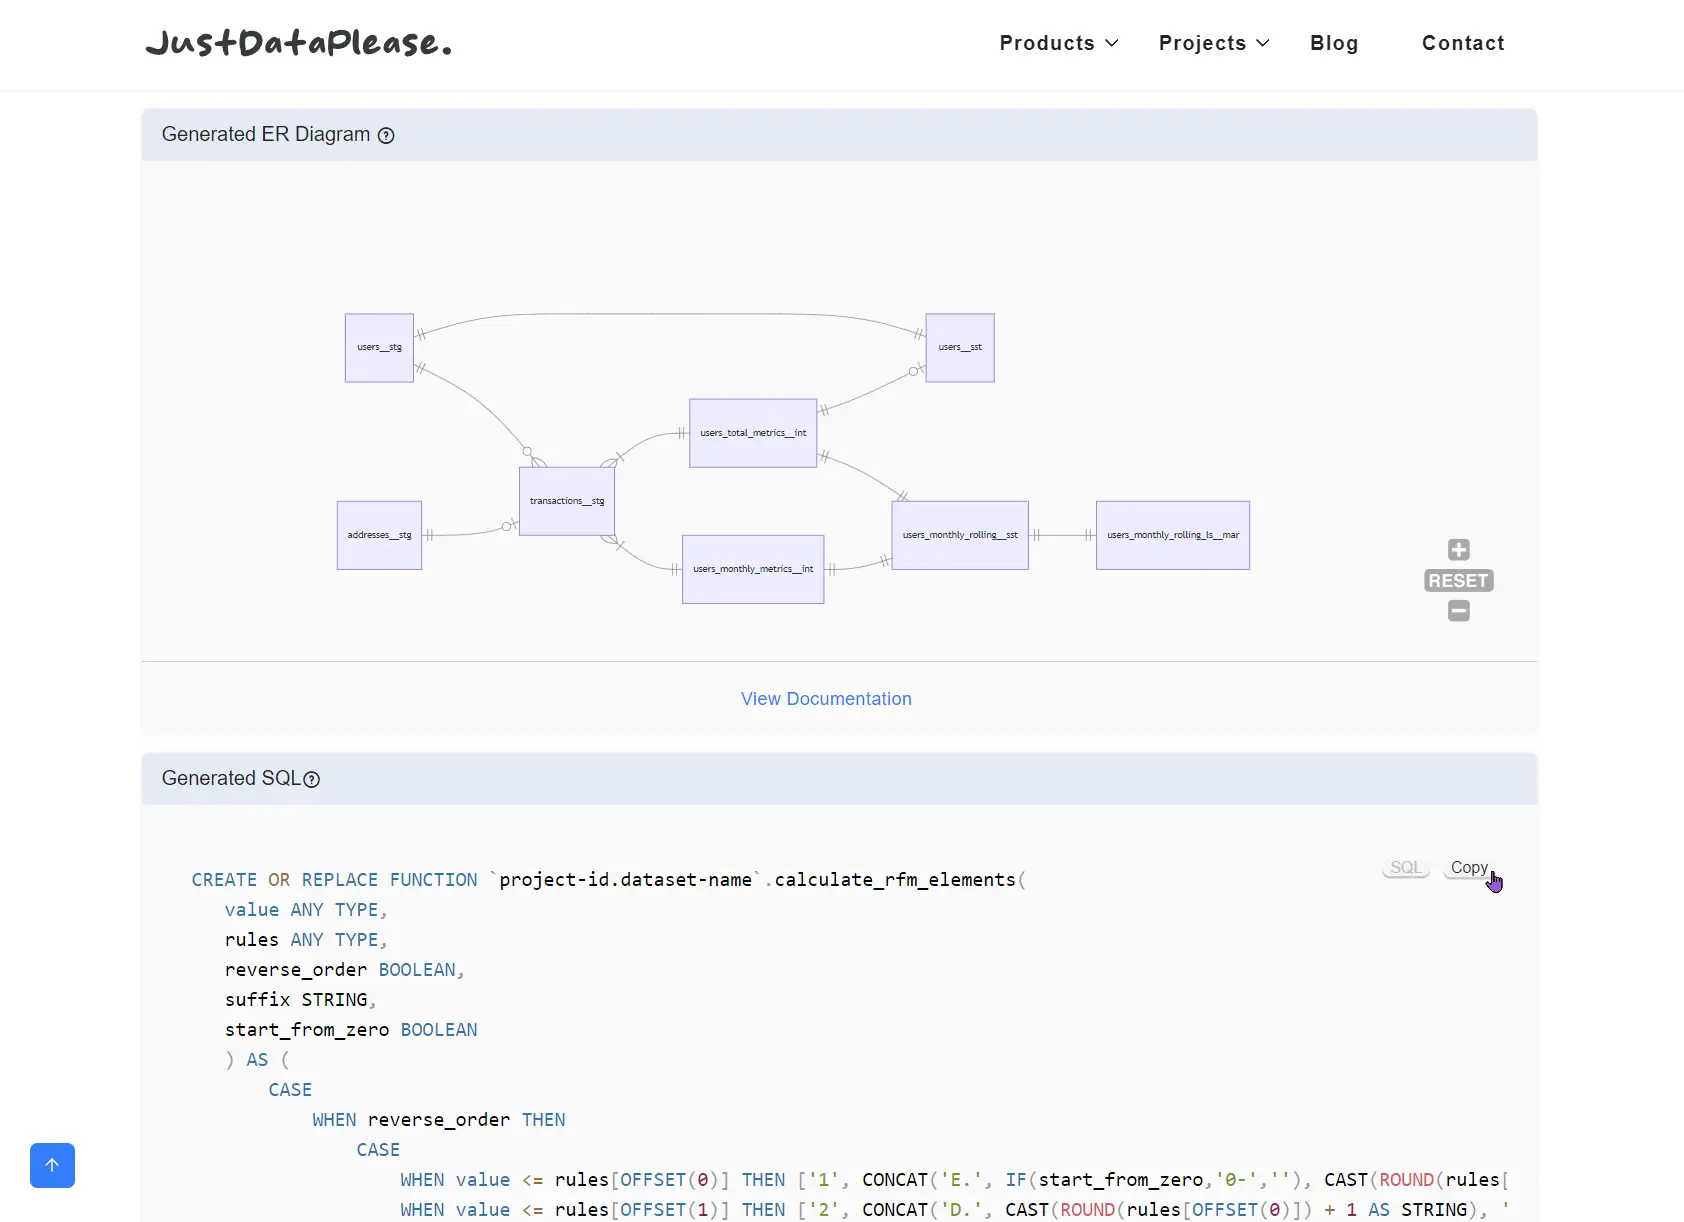Select the users__stg entity box
The image size is (1684, 1222).
[x=379, y=348]
